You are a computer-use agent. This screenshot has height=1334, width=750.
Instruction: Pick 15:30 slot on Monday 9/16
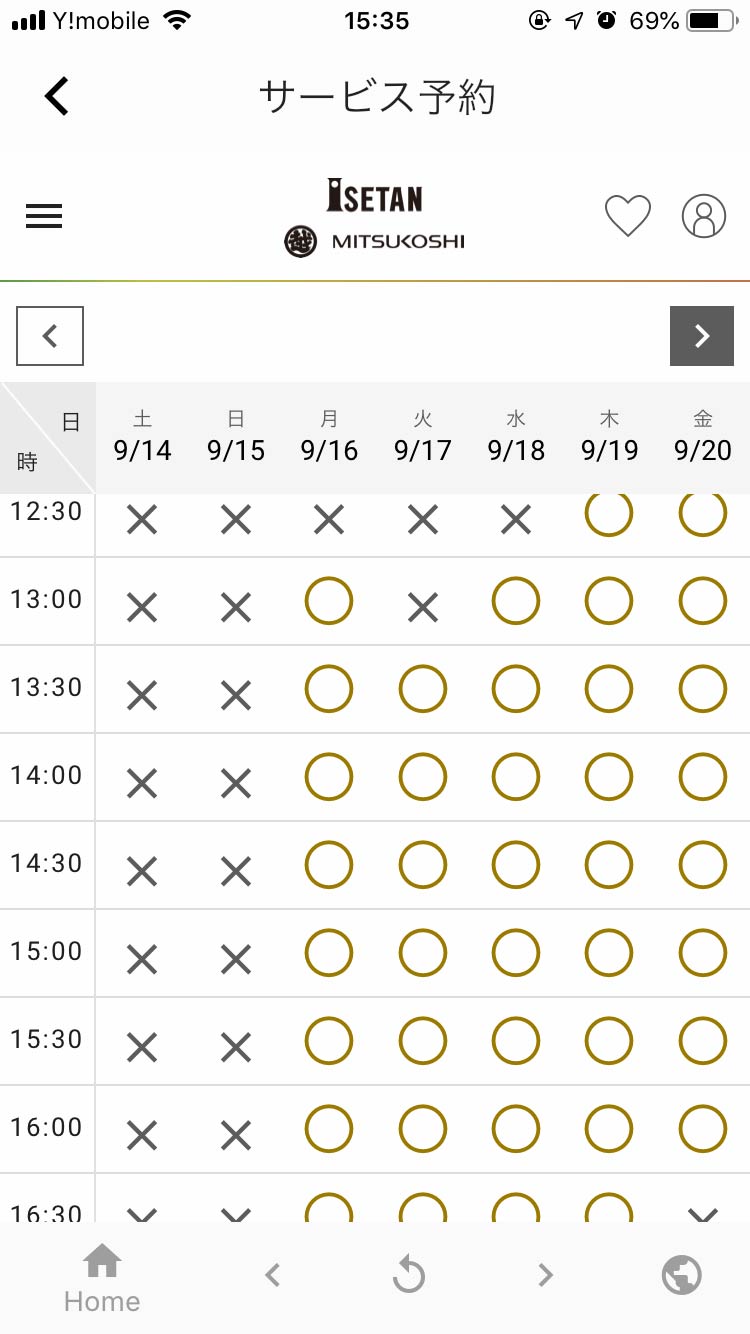coord(329,1041)
